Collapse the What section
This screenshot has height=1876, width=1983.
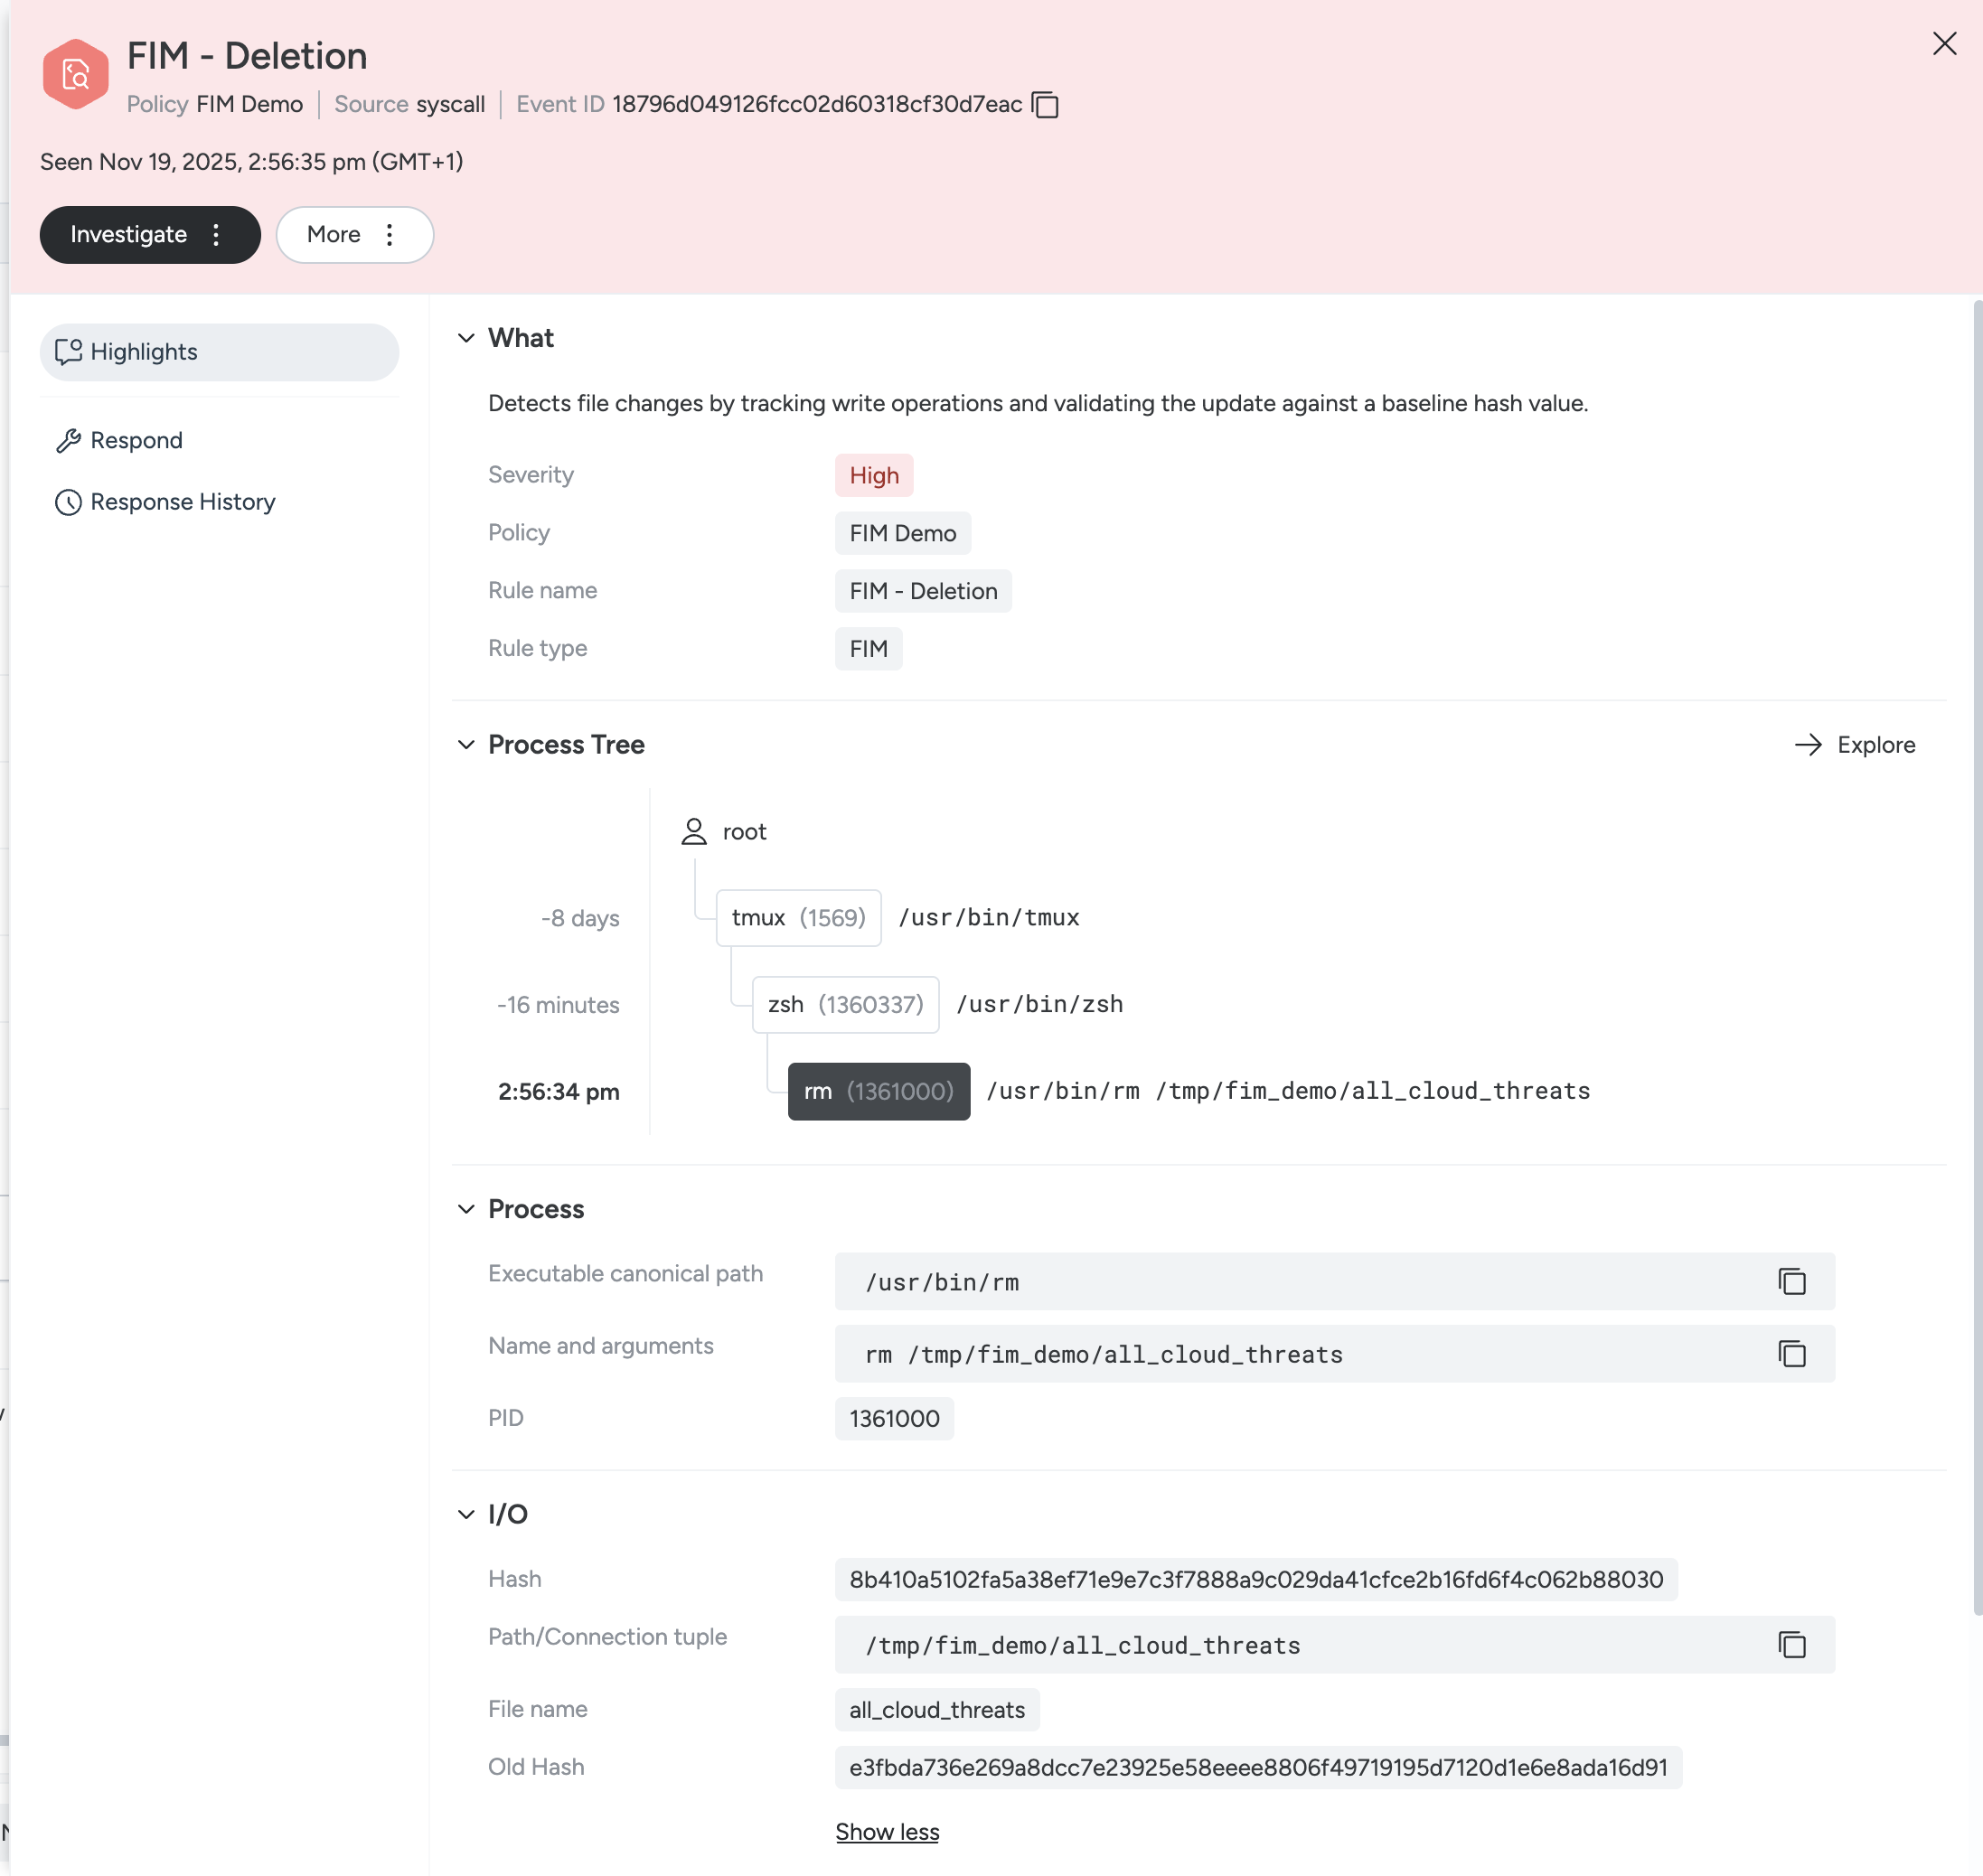[x=466, y=338]
